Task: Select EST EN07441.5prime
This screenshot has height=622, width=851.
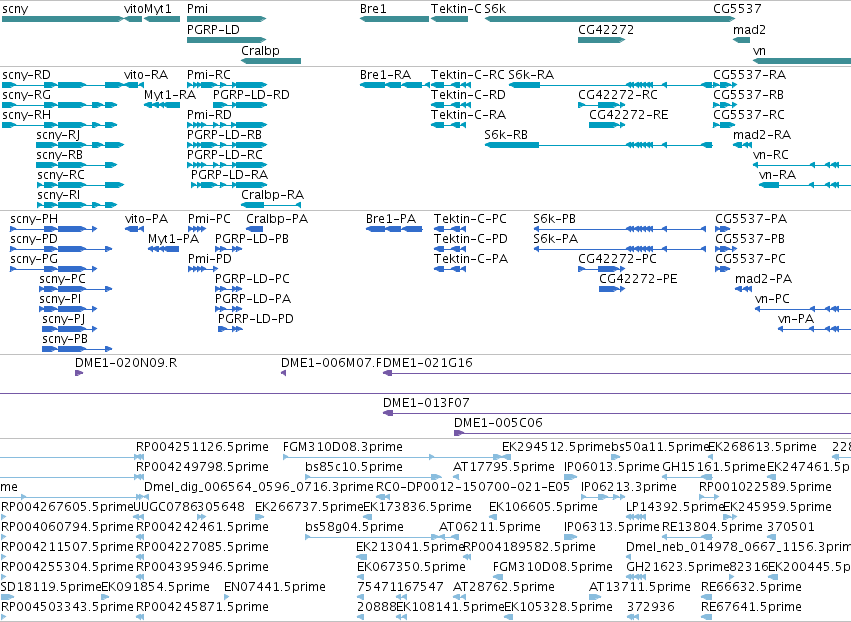Action: pyautogui.click(x=275, y=587)
